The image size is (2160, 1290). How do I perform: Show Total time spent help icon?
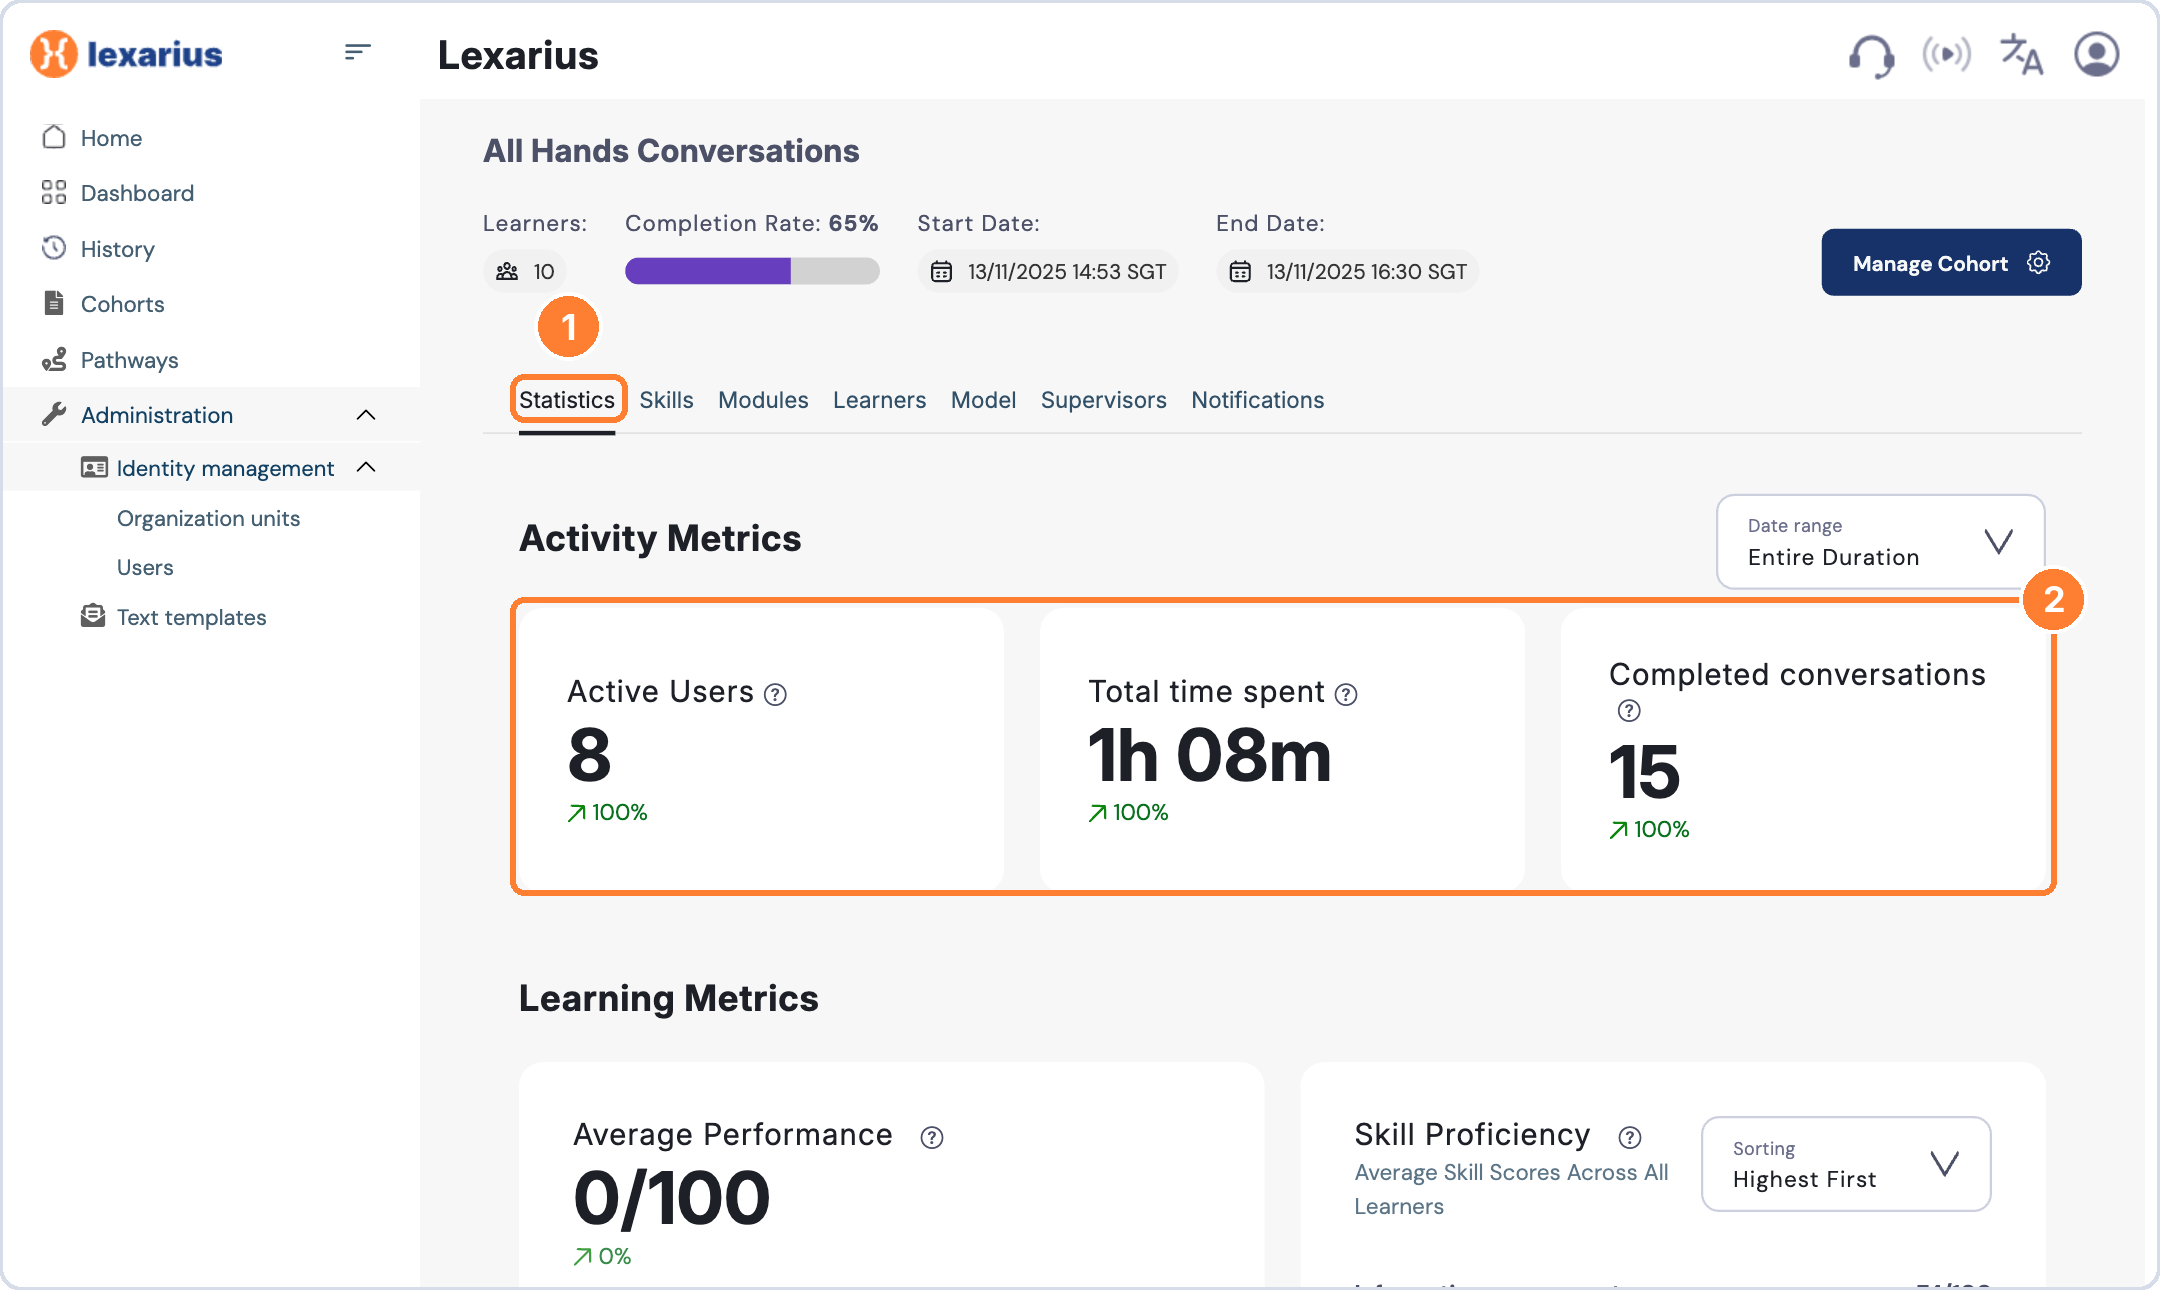pos(1346,694)
